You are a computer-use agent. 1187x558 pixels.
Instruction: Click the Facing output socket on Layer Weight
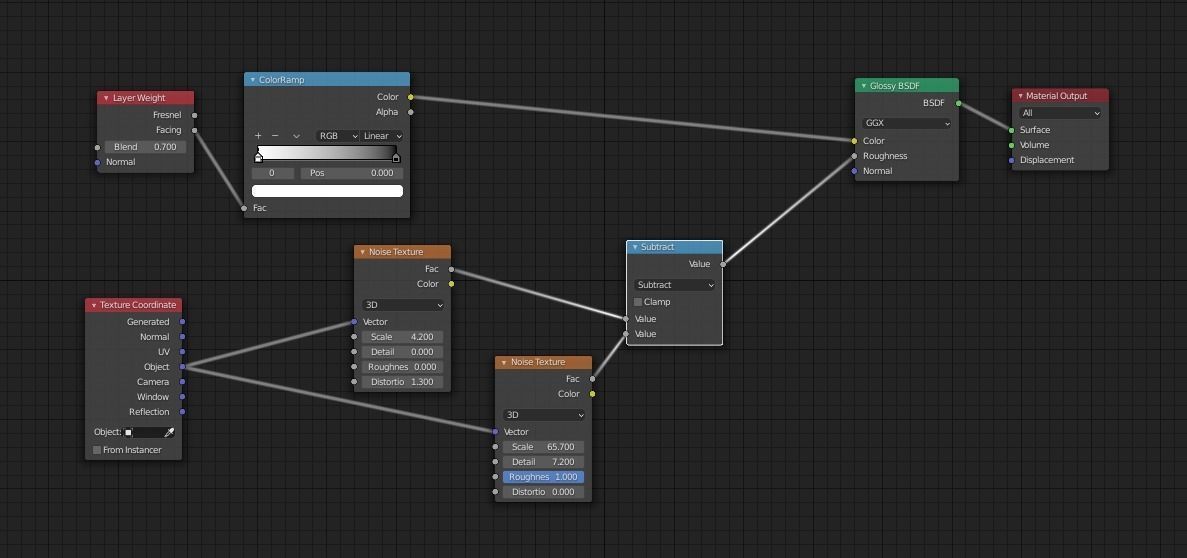coord(195,130)
